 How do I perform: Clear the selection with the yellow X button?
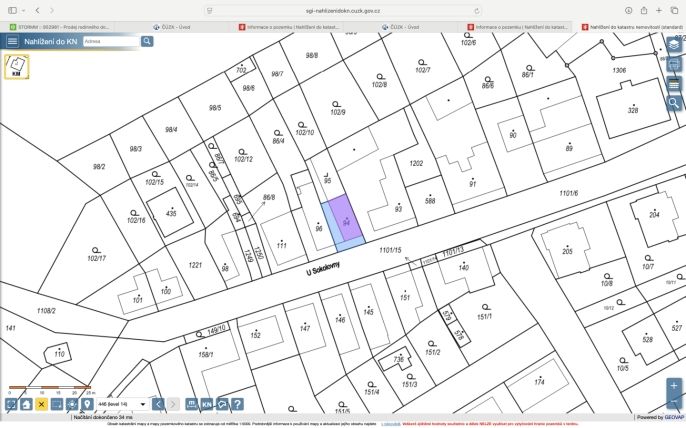(x=42, y=404)
